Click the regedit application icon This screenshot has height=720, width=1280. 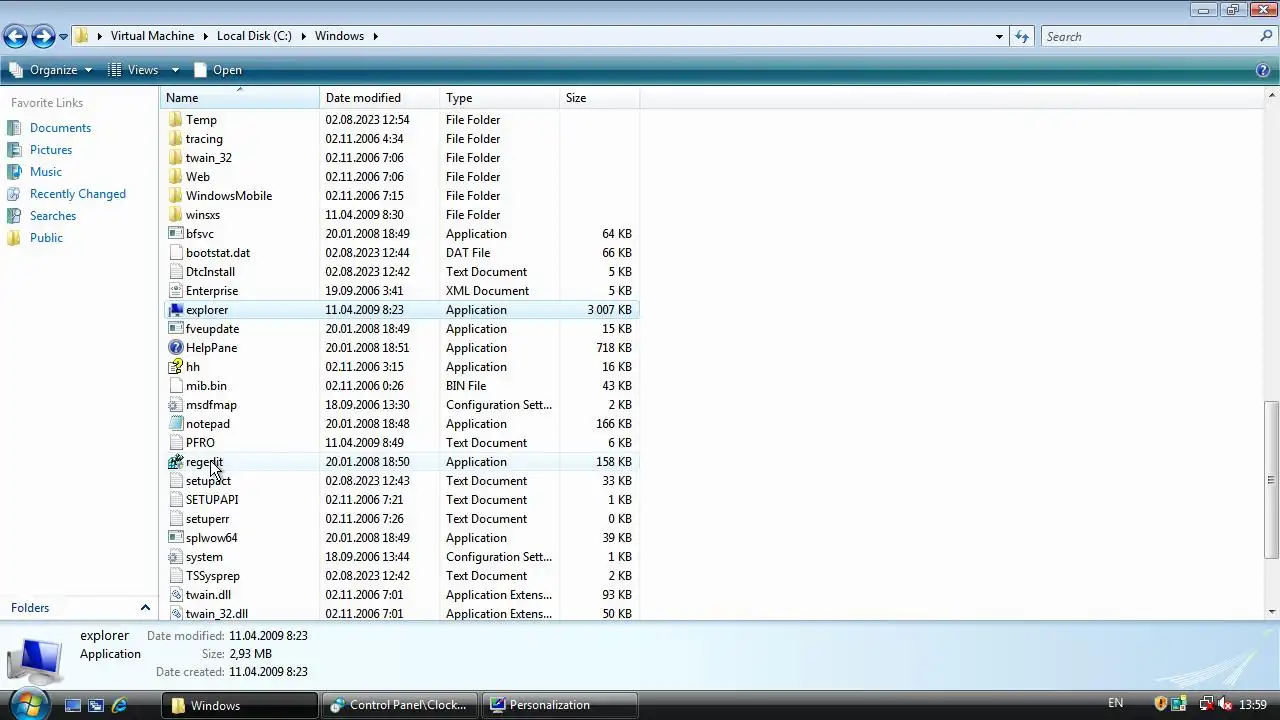(176, 462)
